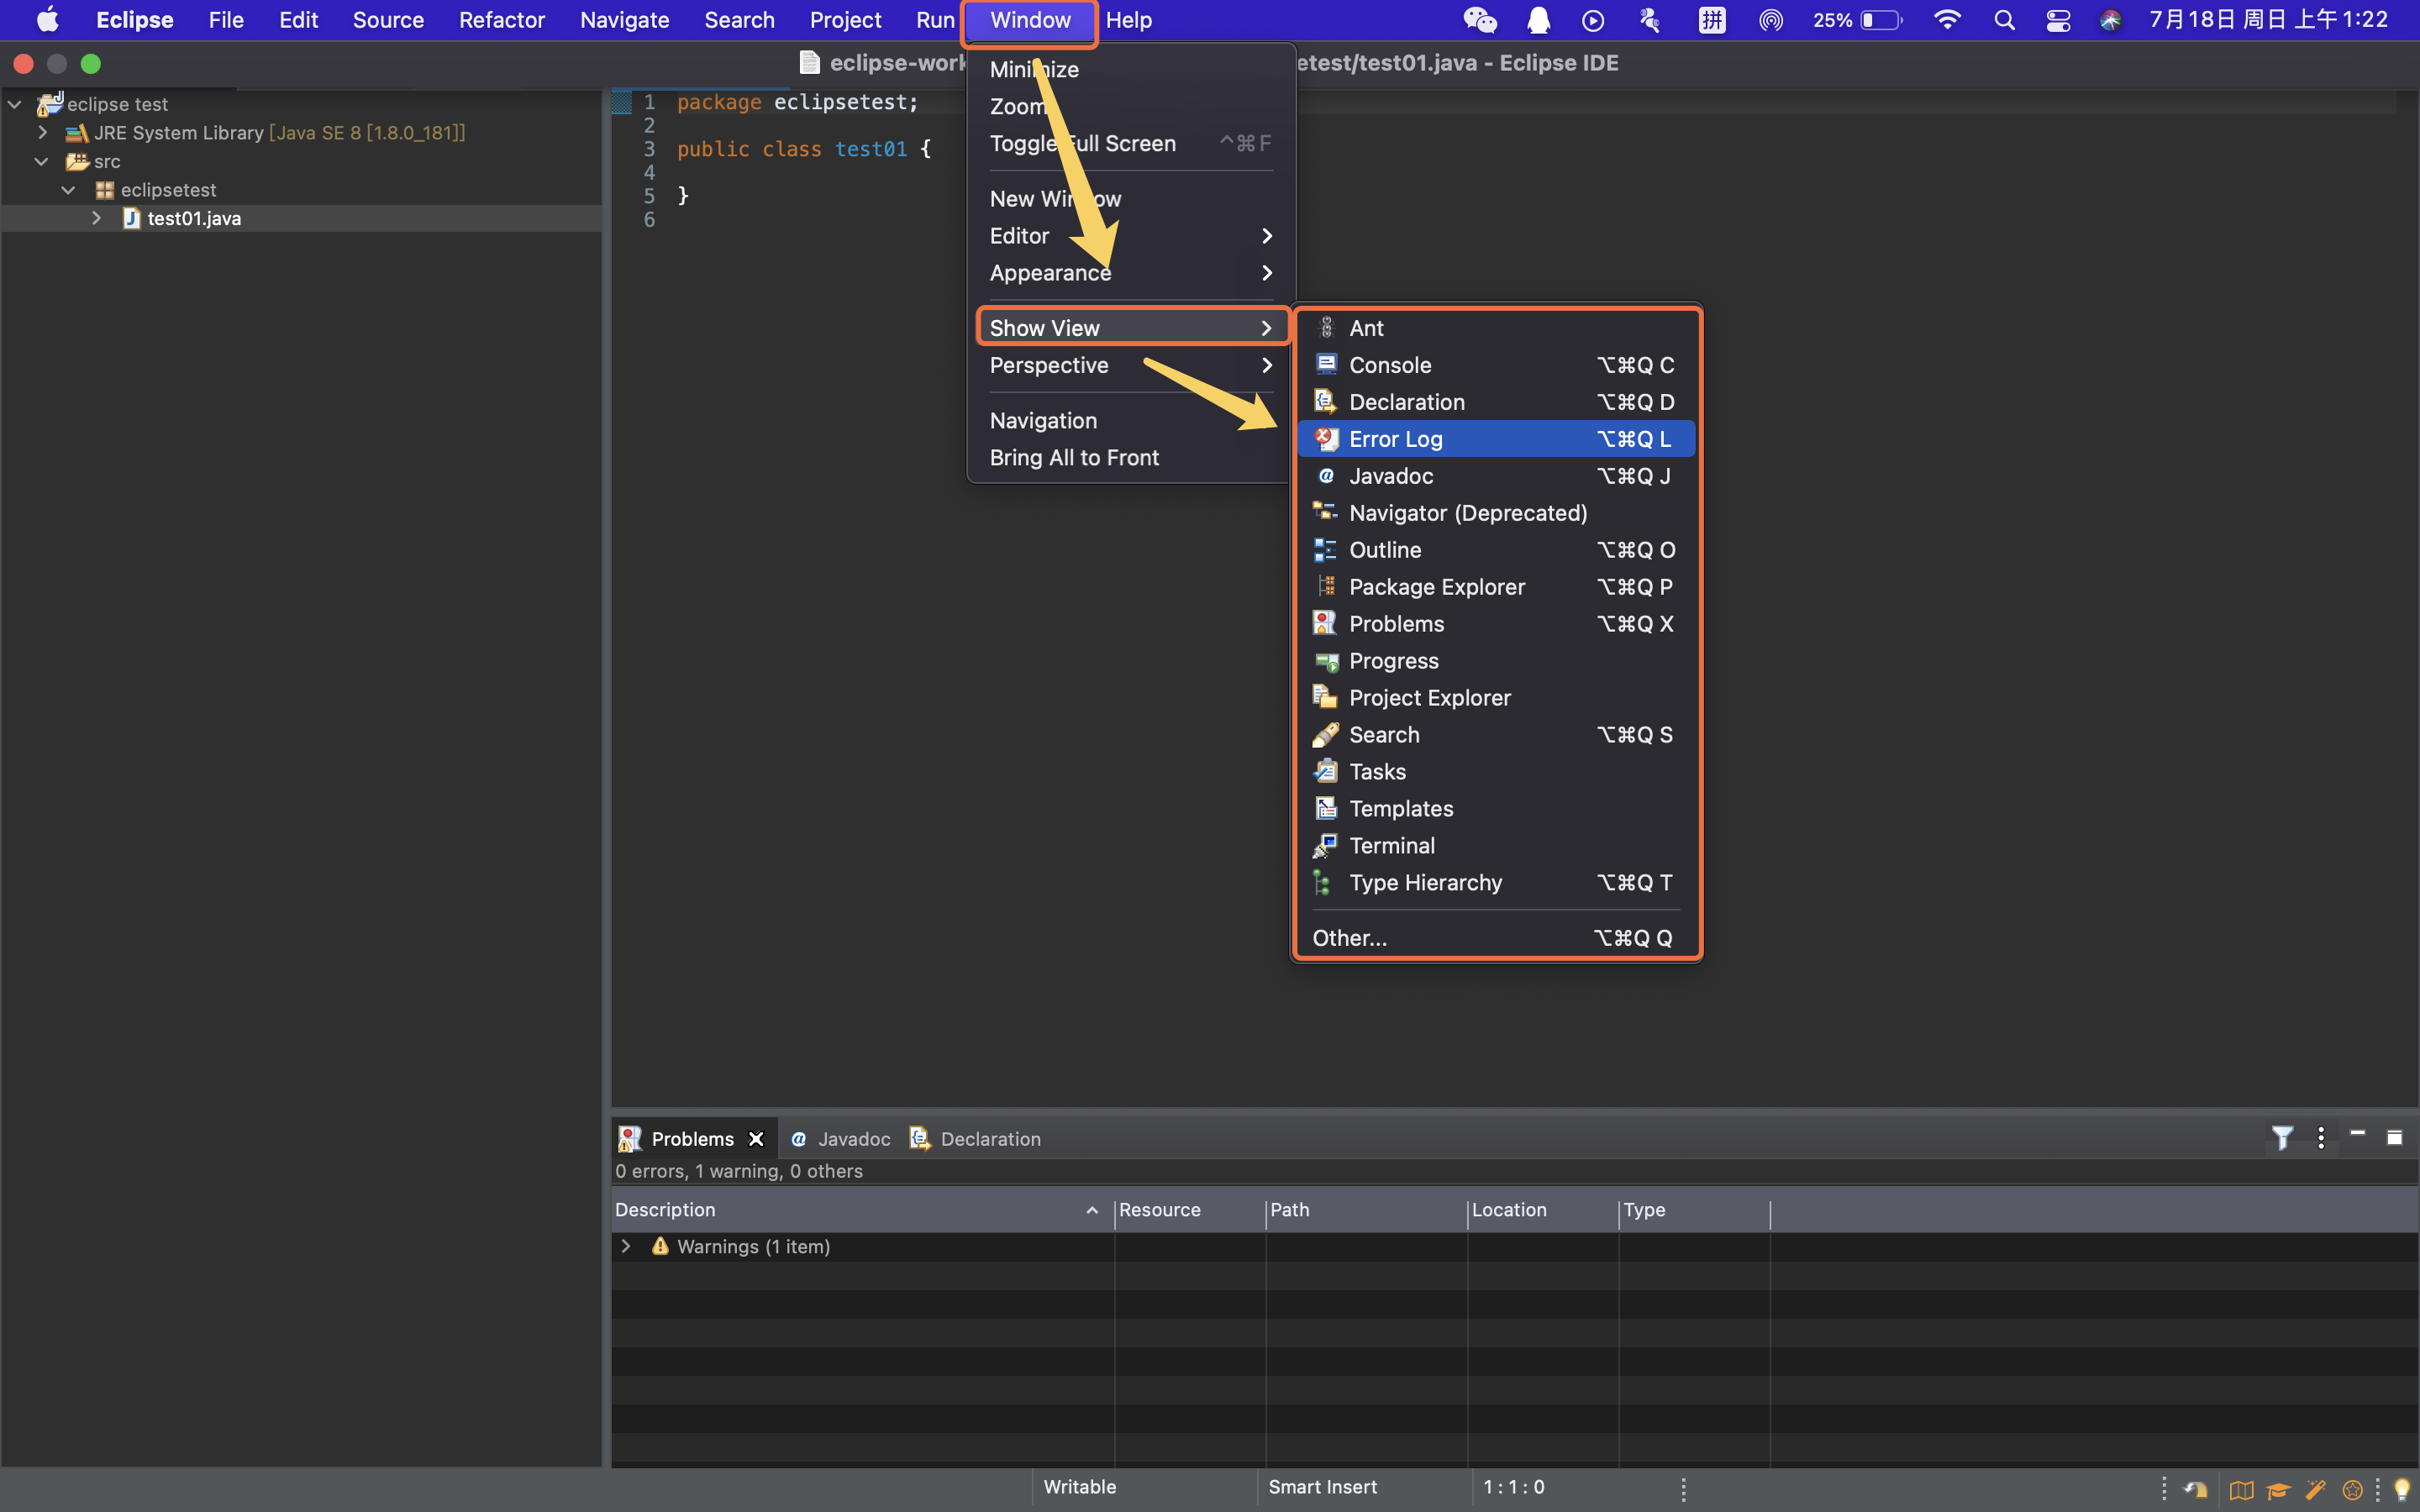Click Other... at bottom of submenu
Viewport: 2420px width, 1512px height.
1349,937
